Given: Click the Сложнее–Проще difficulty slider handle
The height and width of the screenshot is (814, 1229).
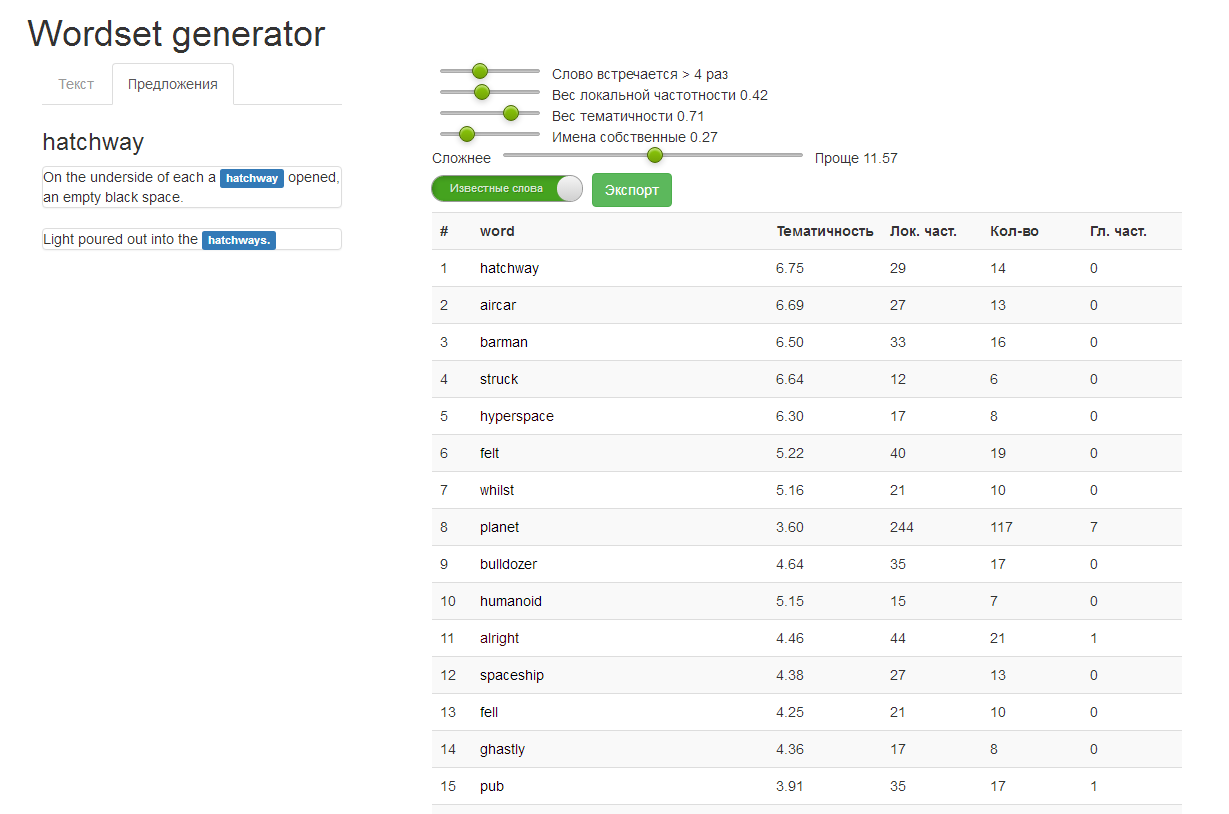Looking at the screenshot, I should [x=655, y=155].
